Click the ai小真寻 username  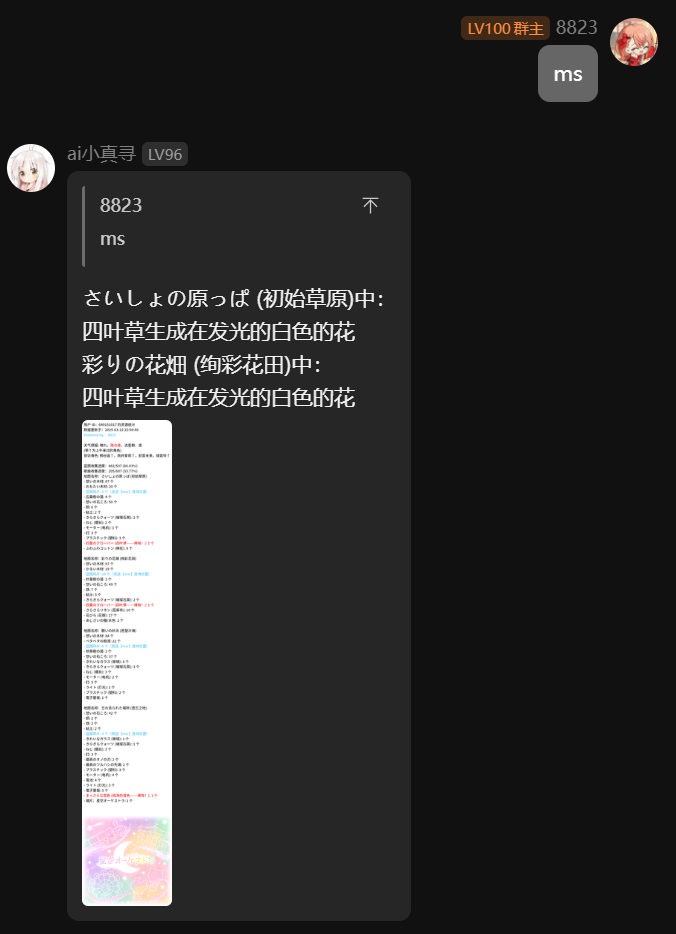[102, 154]
